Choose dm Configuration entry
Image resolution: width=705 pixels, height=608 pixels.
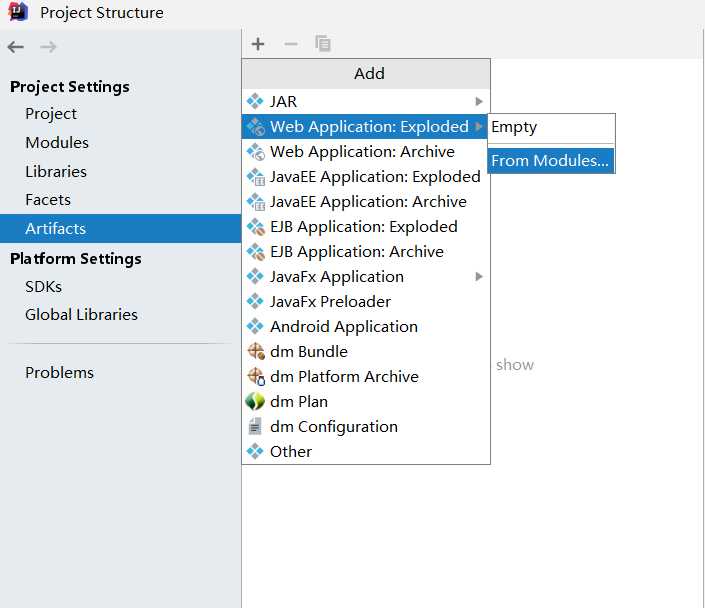coord(365,426)
